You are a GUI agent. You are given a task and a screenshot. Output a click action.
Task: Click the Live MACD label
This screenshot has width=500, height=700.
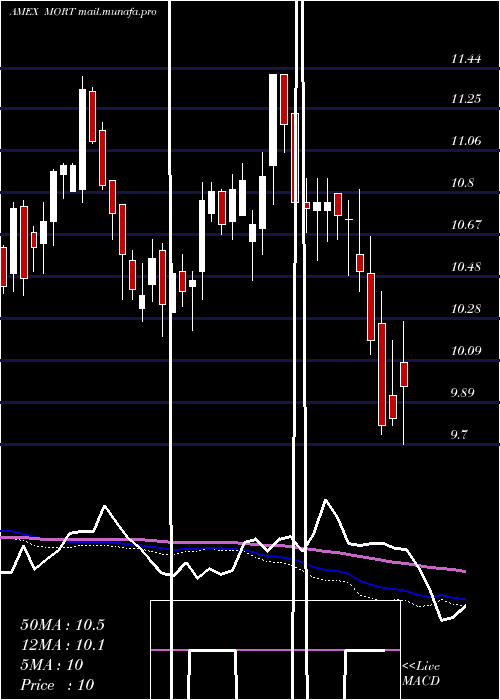pyautogui.click(x=421, y=674)
